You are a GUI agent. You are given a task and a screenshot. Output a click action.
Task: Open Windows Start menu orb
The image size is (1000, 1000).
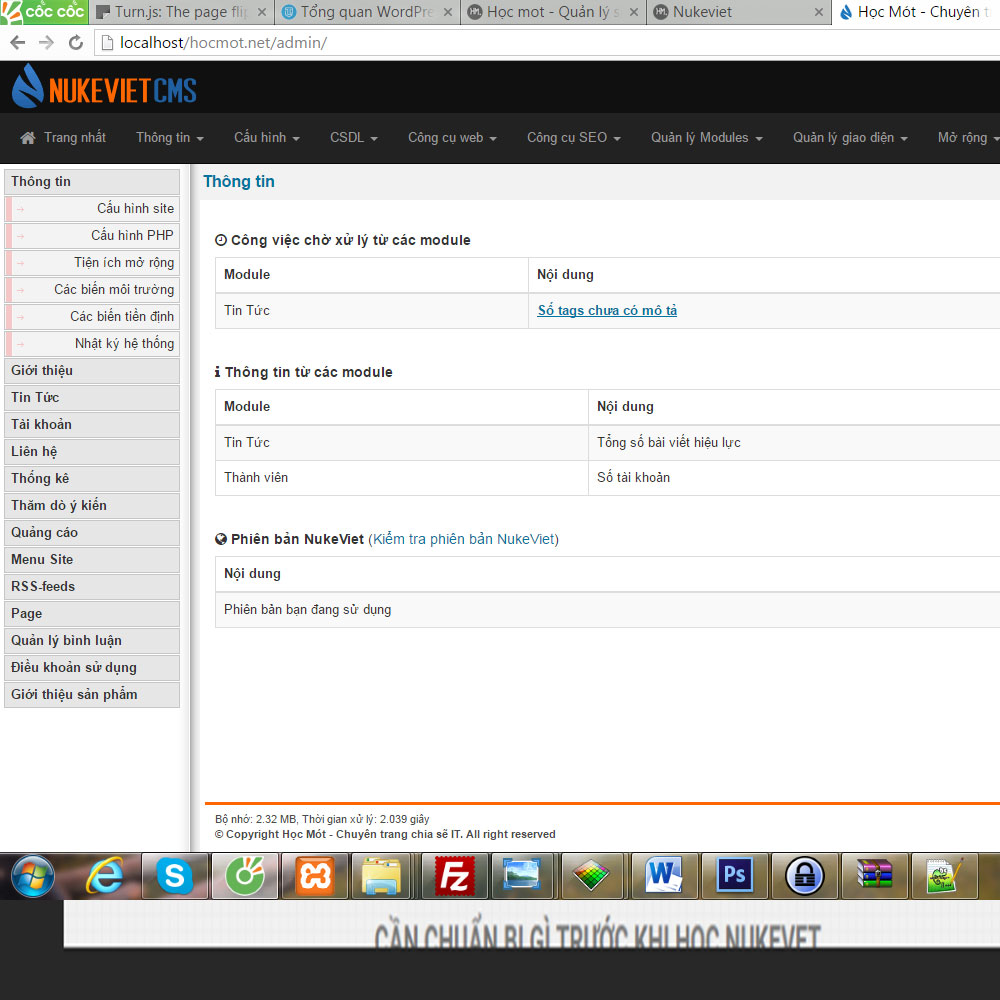pos(32,876)
